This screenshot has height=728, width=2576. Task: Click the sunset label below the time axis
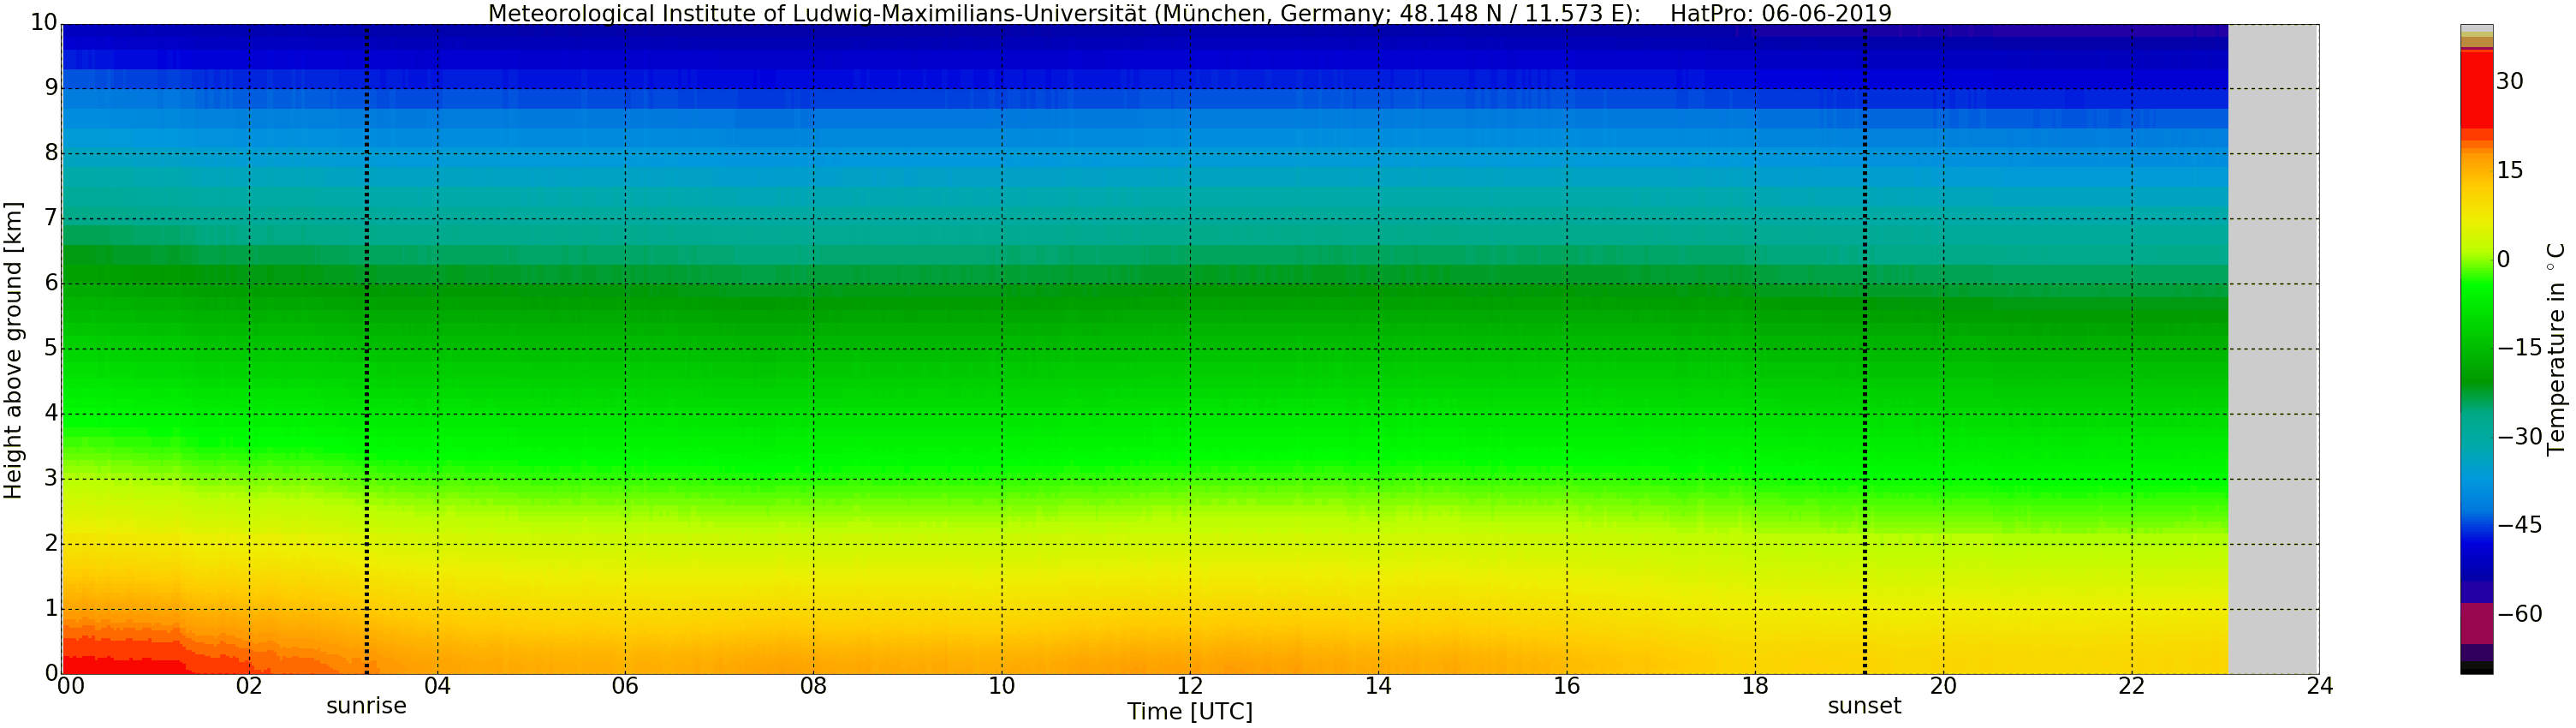click(x=1864, y=706)
